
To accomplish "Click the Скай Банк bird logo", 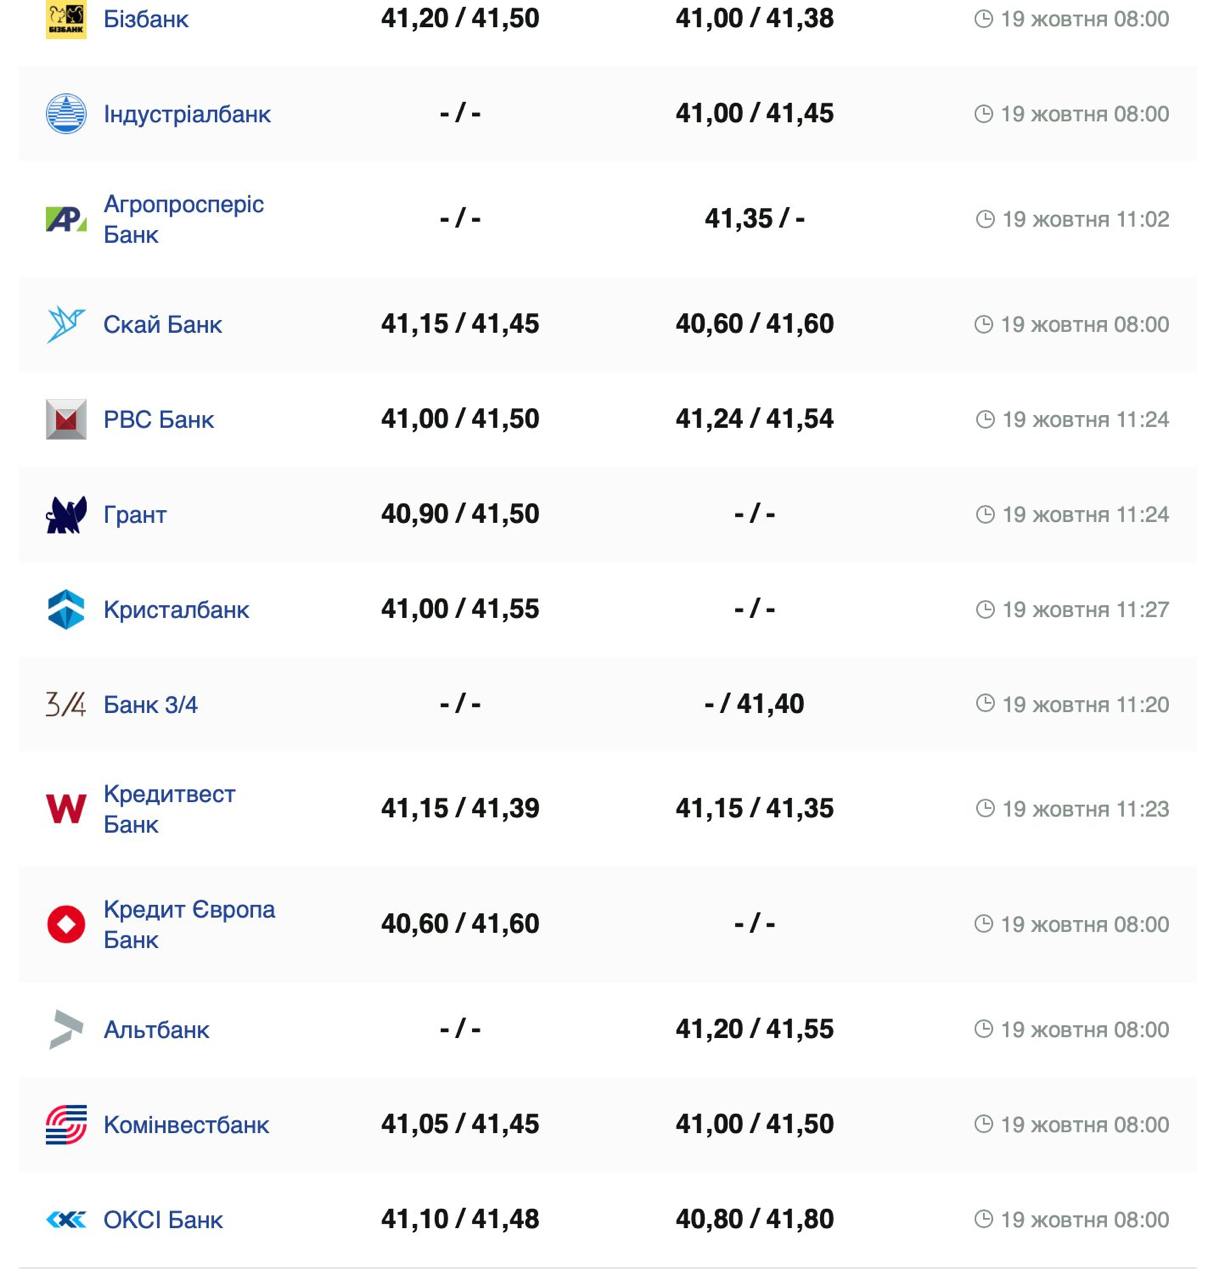I will click(66, 324).
